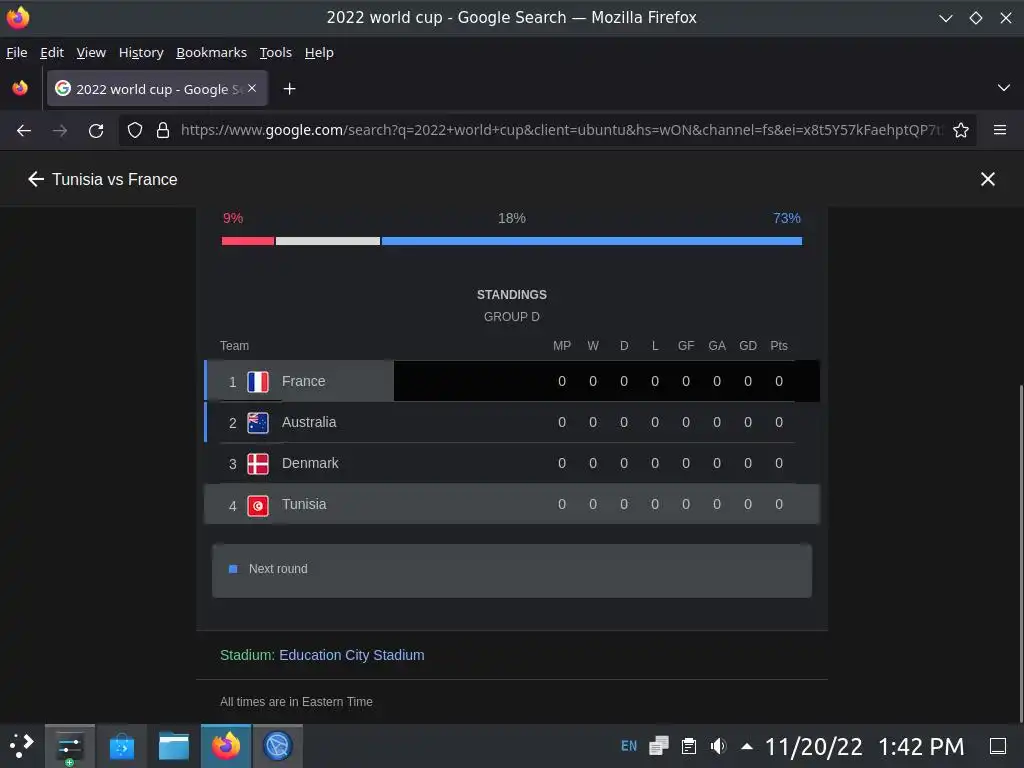
Task: Open the Education City Stadium link
Action: [351, 655]
